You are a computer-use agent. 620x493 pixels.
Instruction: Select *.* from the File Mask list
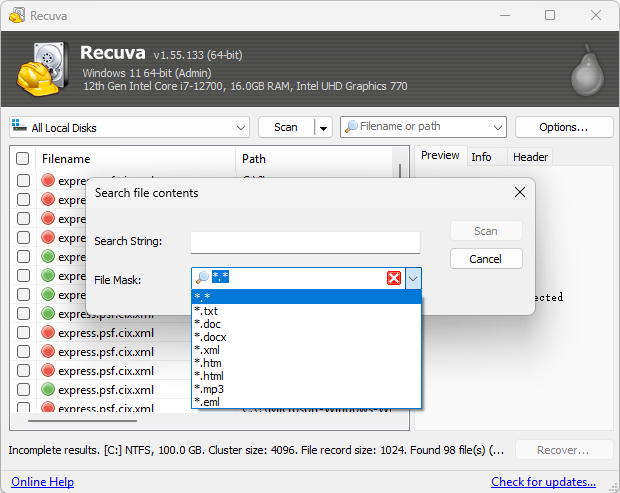click(306, 297)
